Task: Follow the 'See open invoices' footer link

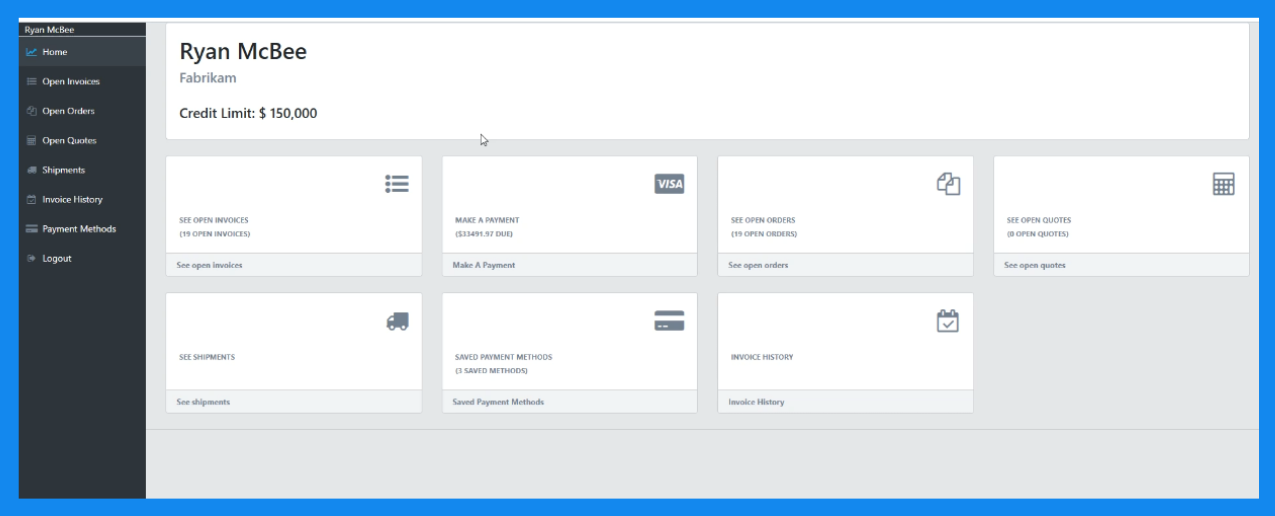Action: tap(209, 266)
